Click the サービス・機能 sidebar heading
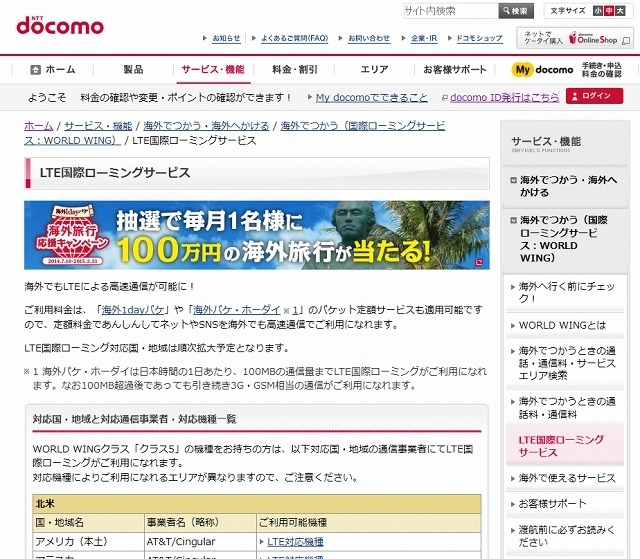This screenshot has height=559, width=640. (546, 142)
